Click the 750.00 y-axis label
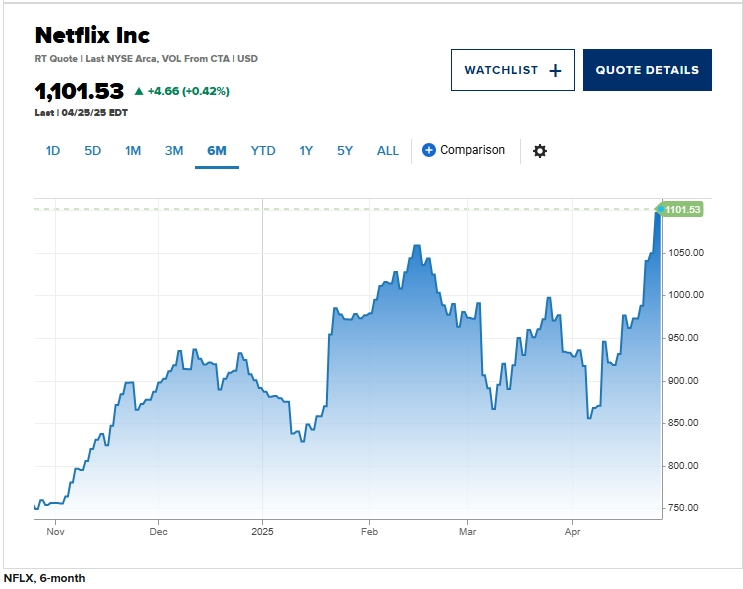 click(683, 507)
